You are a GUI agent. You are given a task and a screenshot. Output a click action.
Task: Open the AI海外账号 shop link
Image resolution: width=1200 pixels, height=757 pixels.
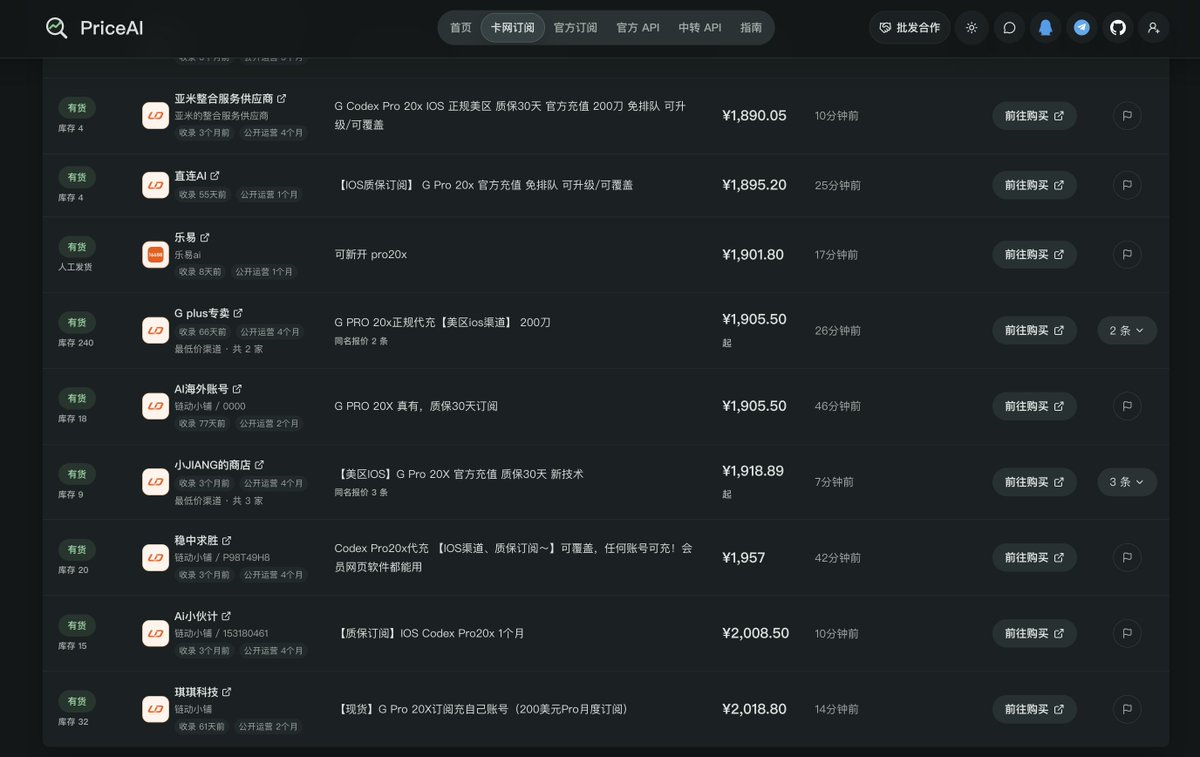[208, 389]
